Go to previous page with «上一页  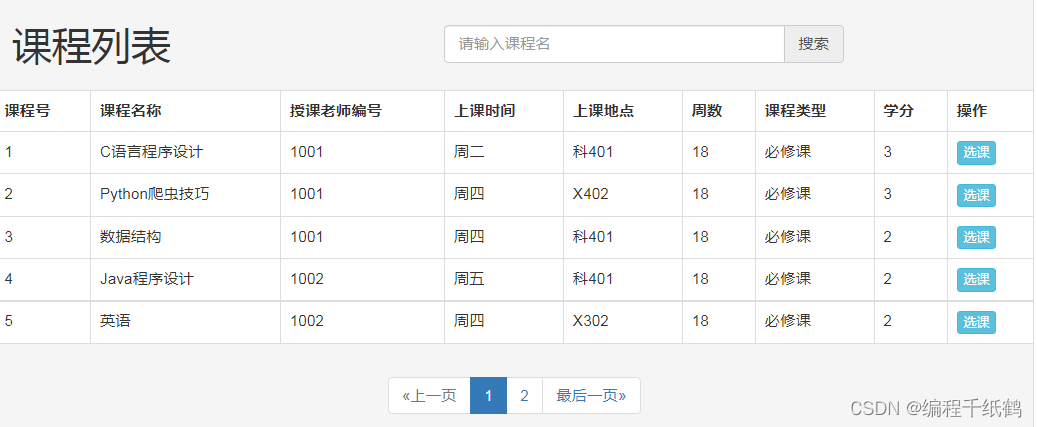[429, 395]
